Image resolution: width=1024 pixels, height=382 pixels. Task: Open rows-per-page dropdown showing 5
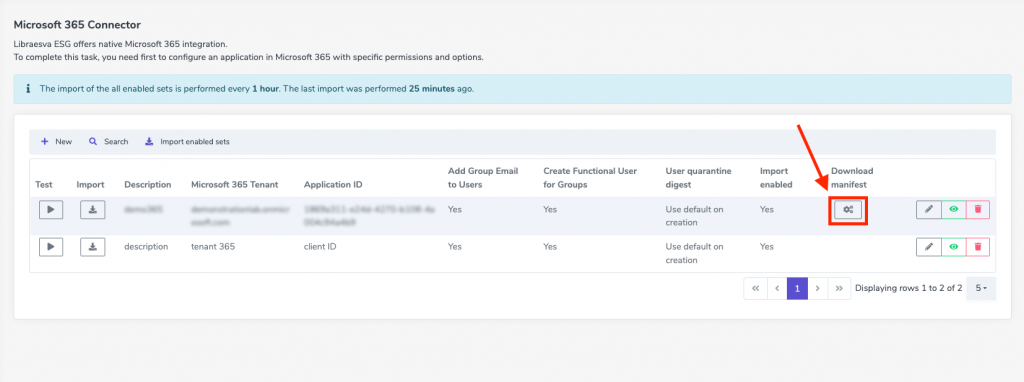[x=981, y=288]
